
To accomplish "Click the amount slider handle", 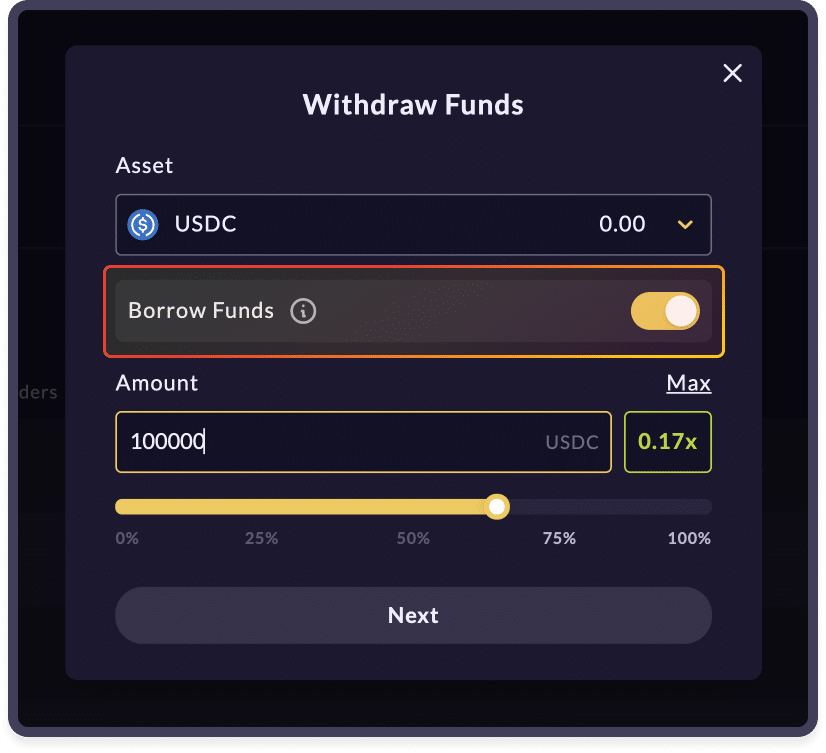I will [497, 507].
